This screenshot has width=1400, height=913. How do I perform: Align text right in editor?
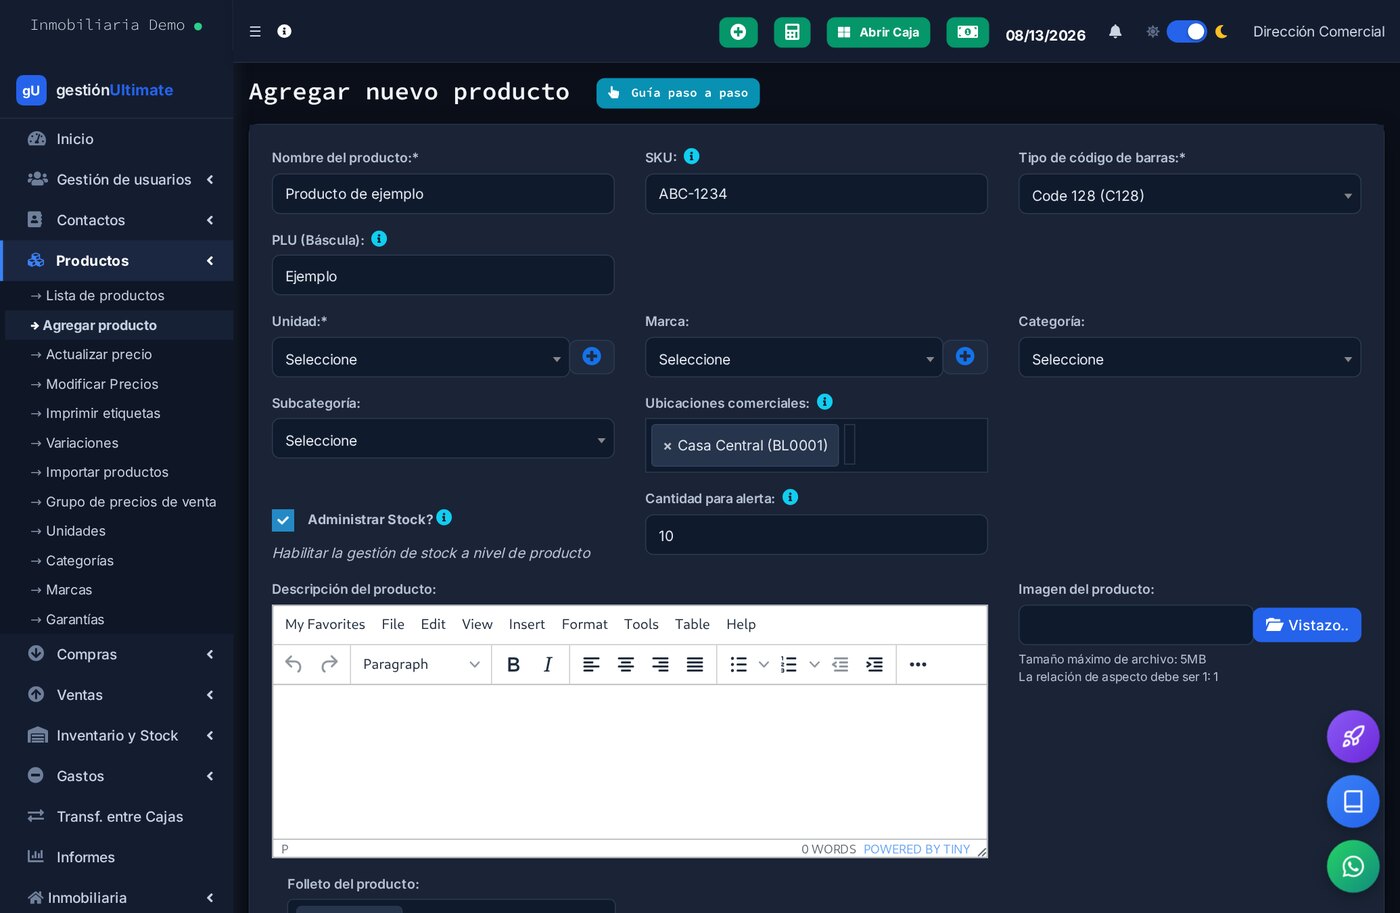[660, 664]
